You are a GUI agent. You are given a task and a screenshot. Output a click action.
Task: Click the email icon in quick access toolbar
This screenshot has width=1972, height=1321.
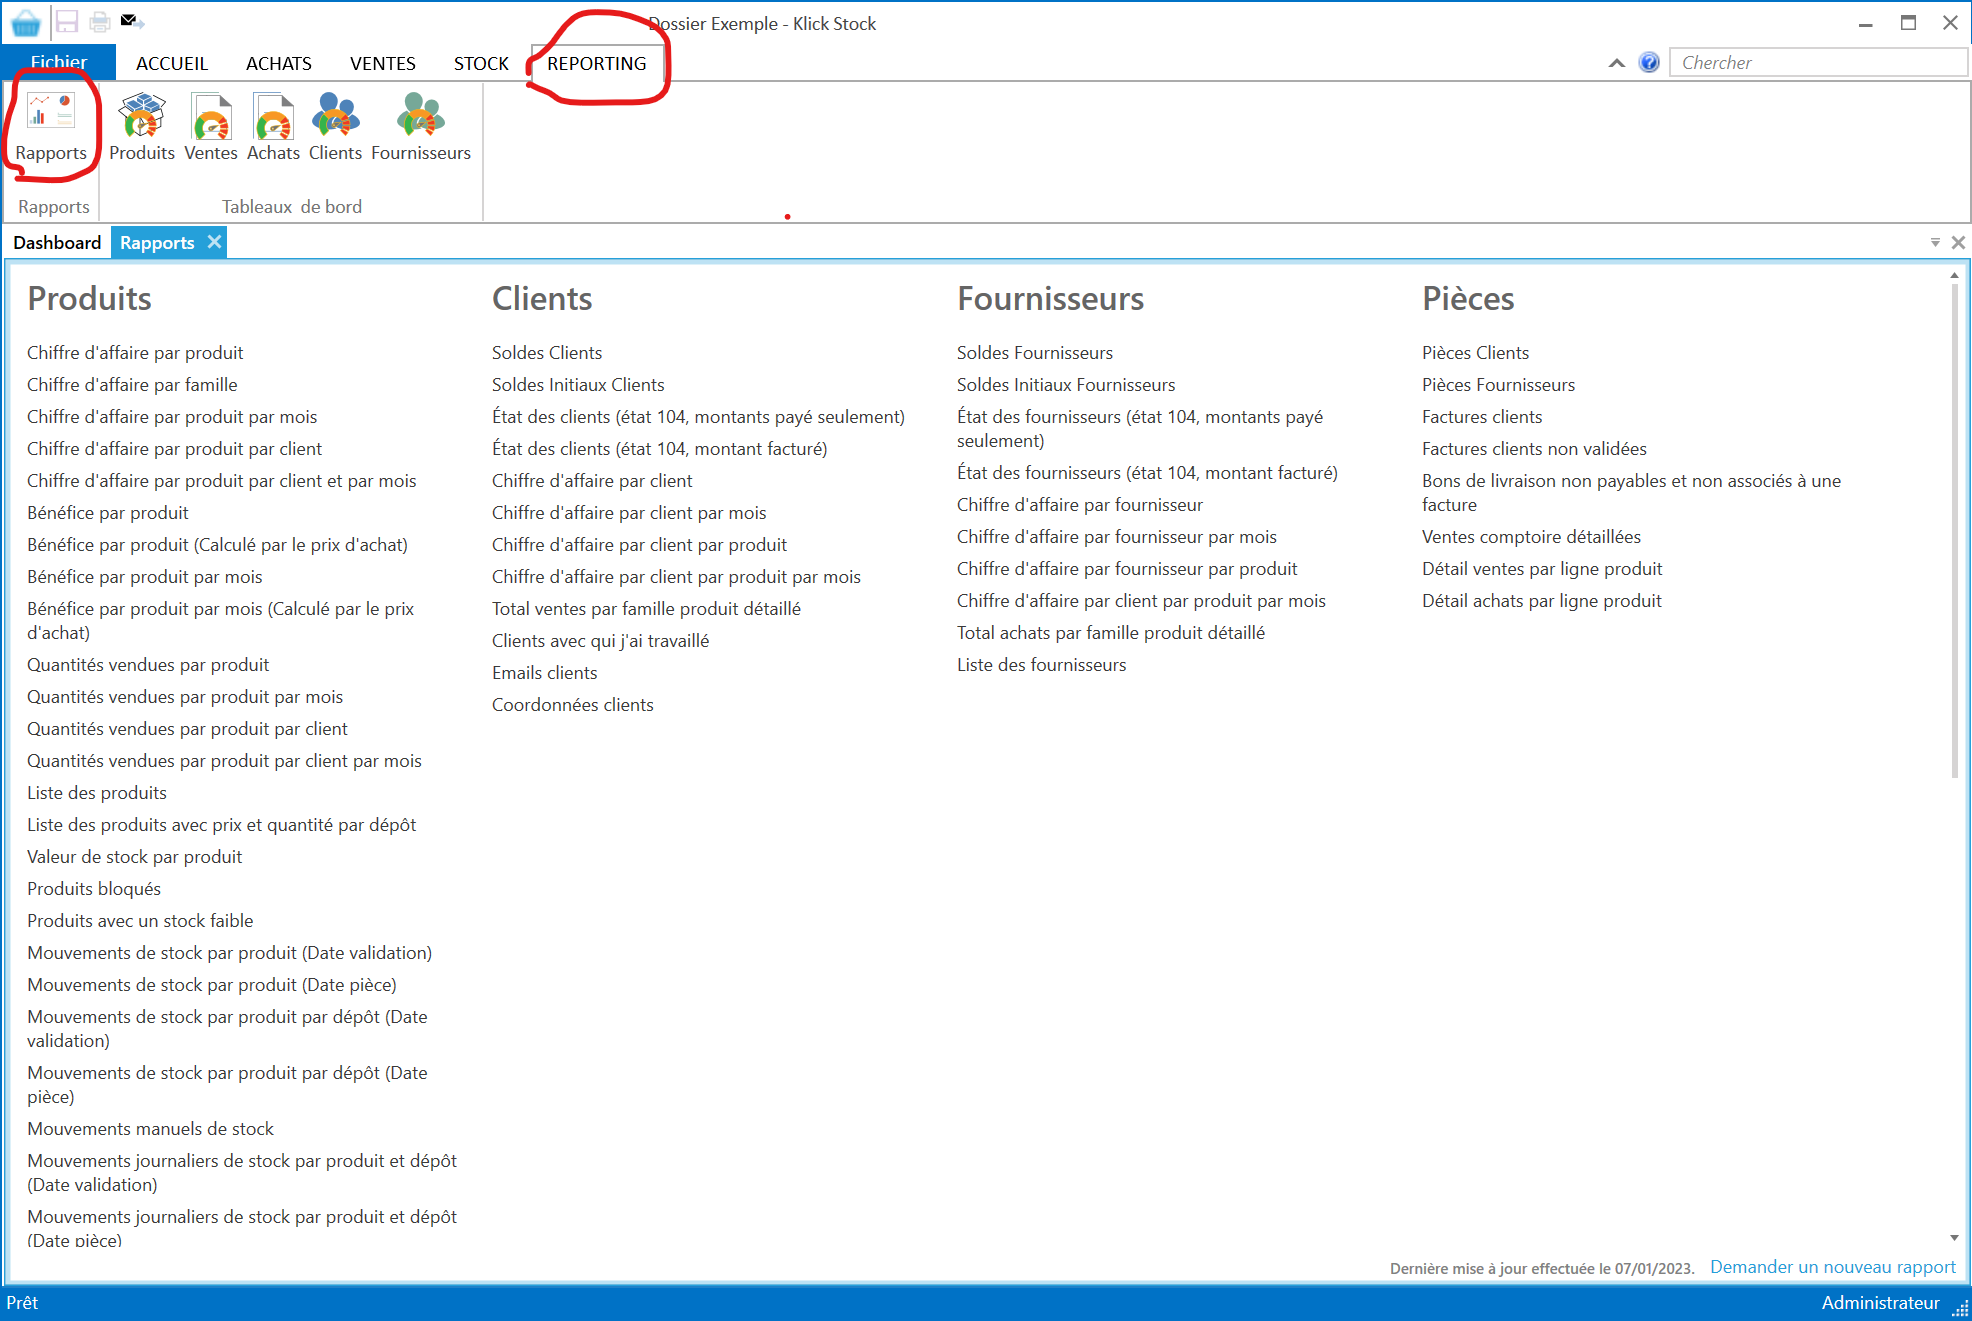click(x=127, y=19)
